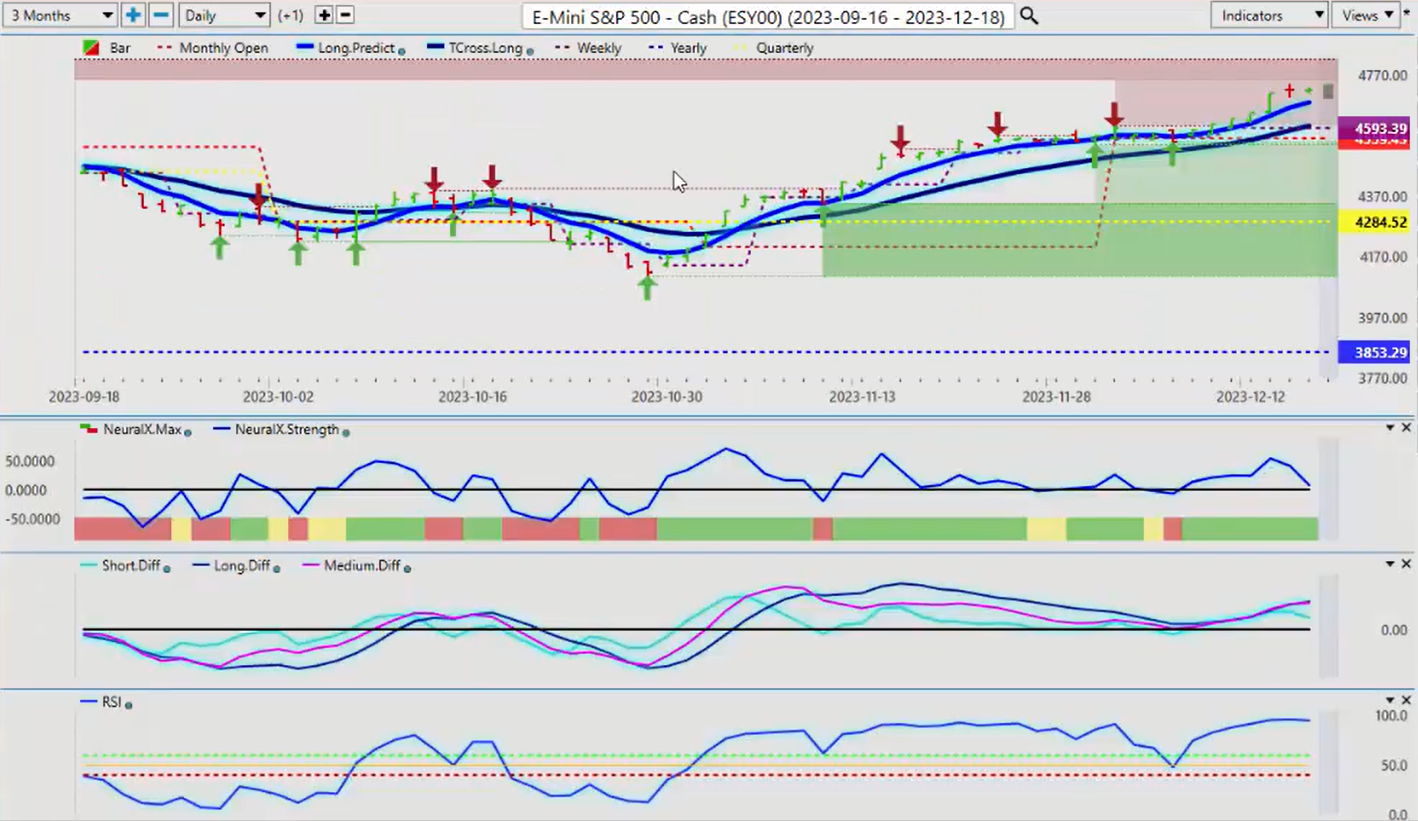Open the NeuralX panel options arrow
The width and height of the screenshot is (1418, 821).
1390,428
